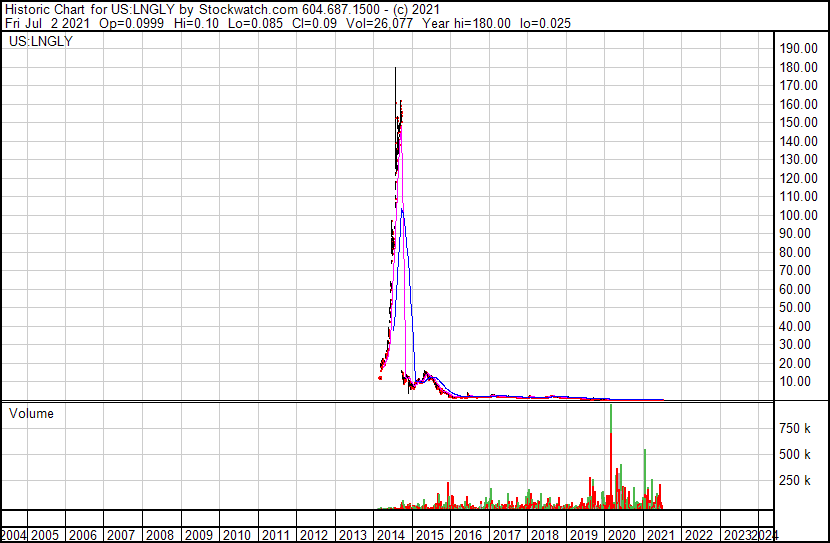
Task: Click the 2009 year label on time axis
Action: point(199,536)
